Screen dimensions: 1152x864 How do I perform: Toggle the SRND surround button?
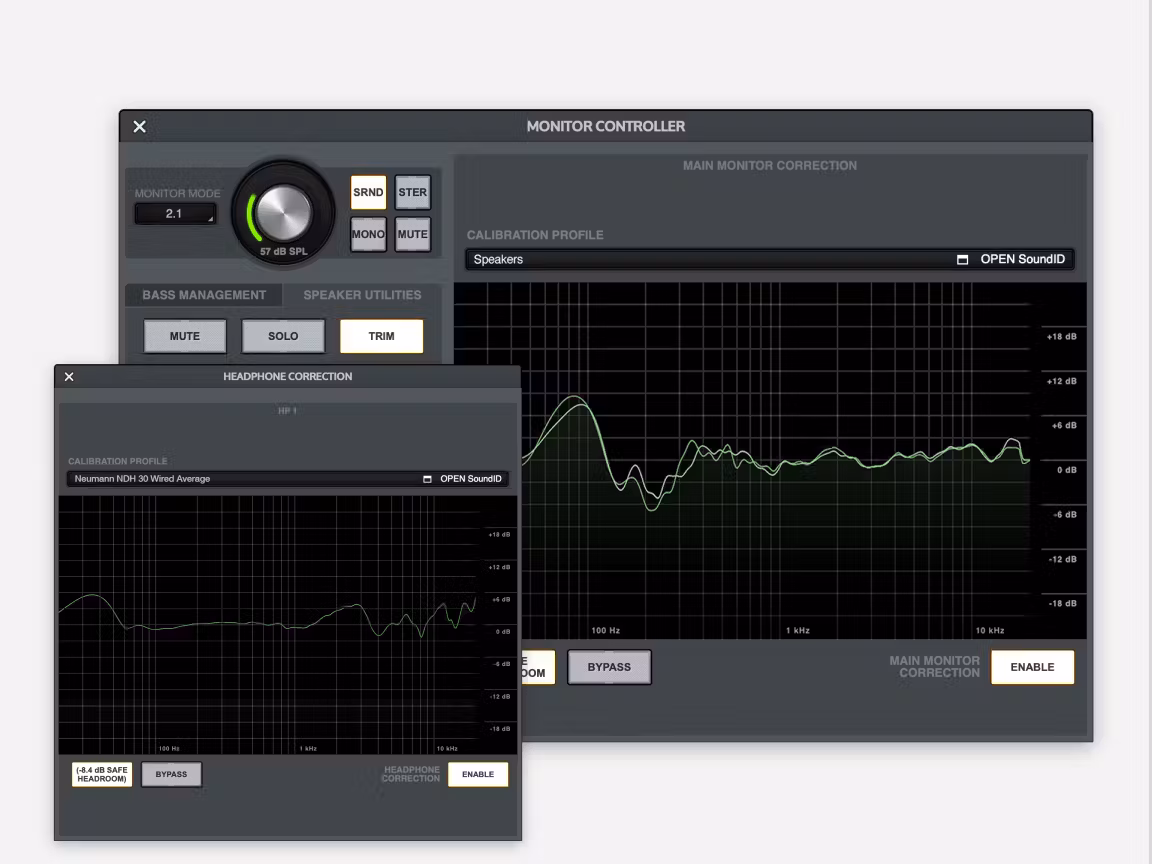(x=368, y=193)
